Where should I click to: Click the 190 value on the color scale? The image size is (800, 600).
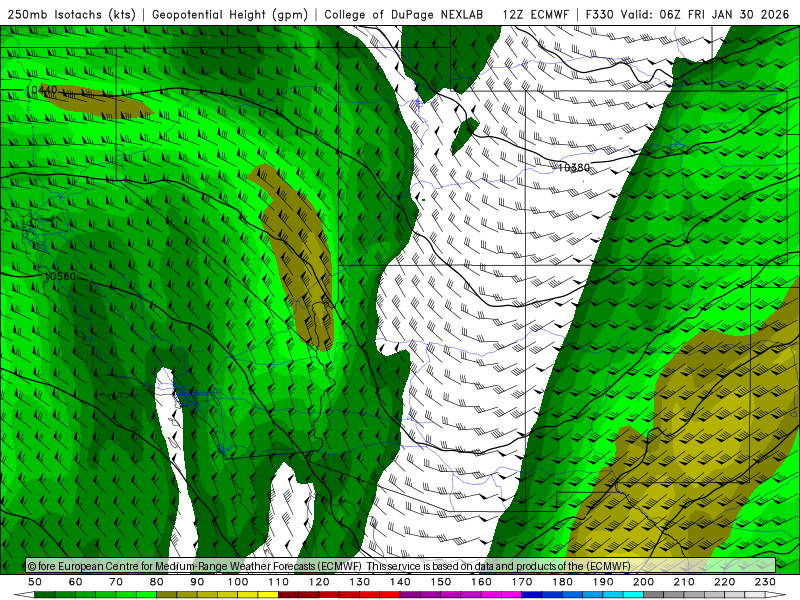pyautogui.click(x=603, y=582)
